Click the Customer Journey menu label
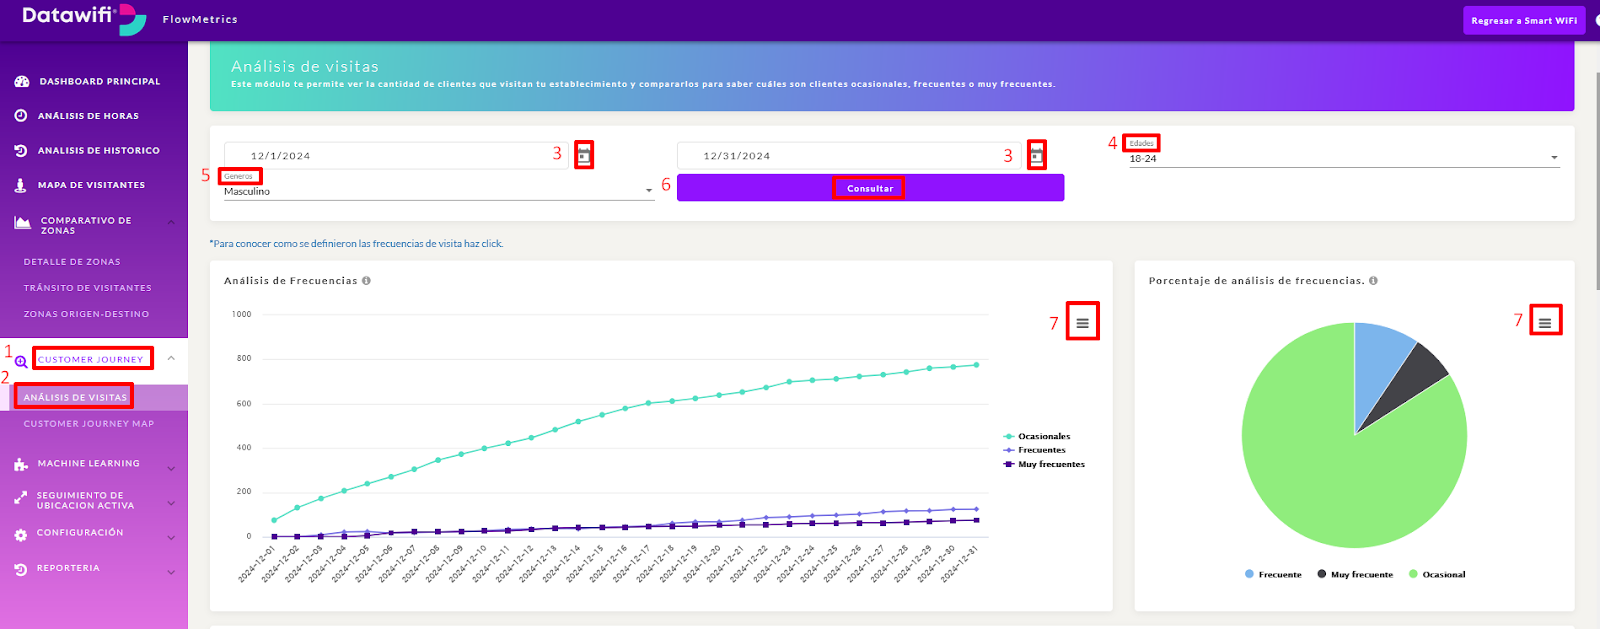The image size is (1600, 629). pyautogui.click(x=91, y=359)
